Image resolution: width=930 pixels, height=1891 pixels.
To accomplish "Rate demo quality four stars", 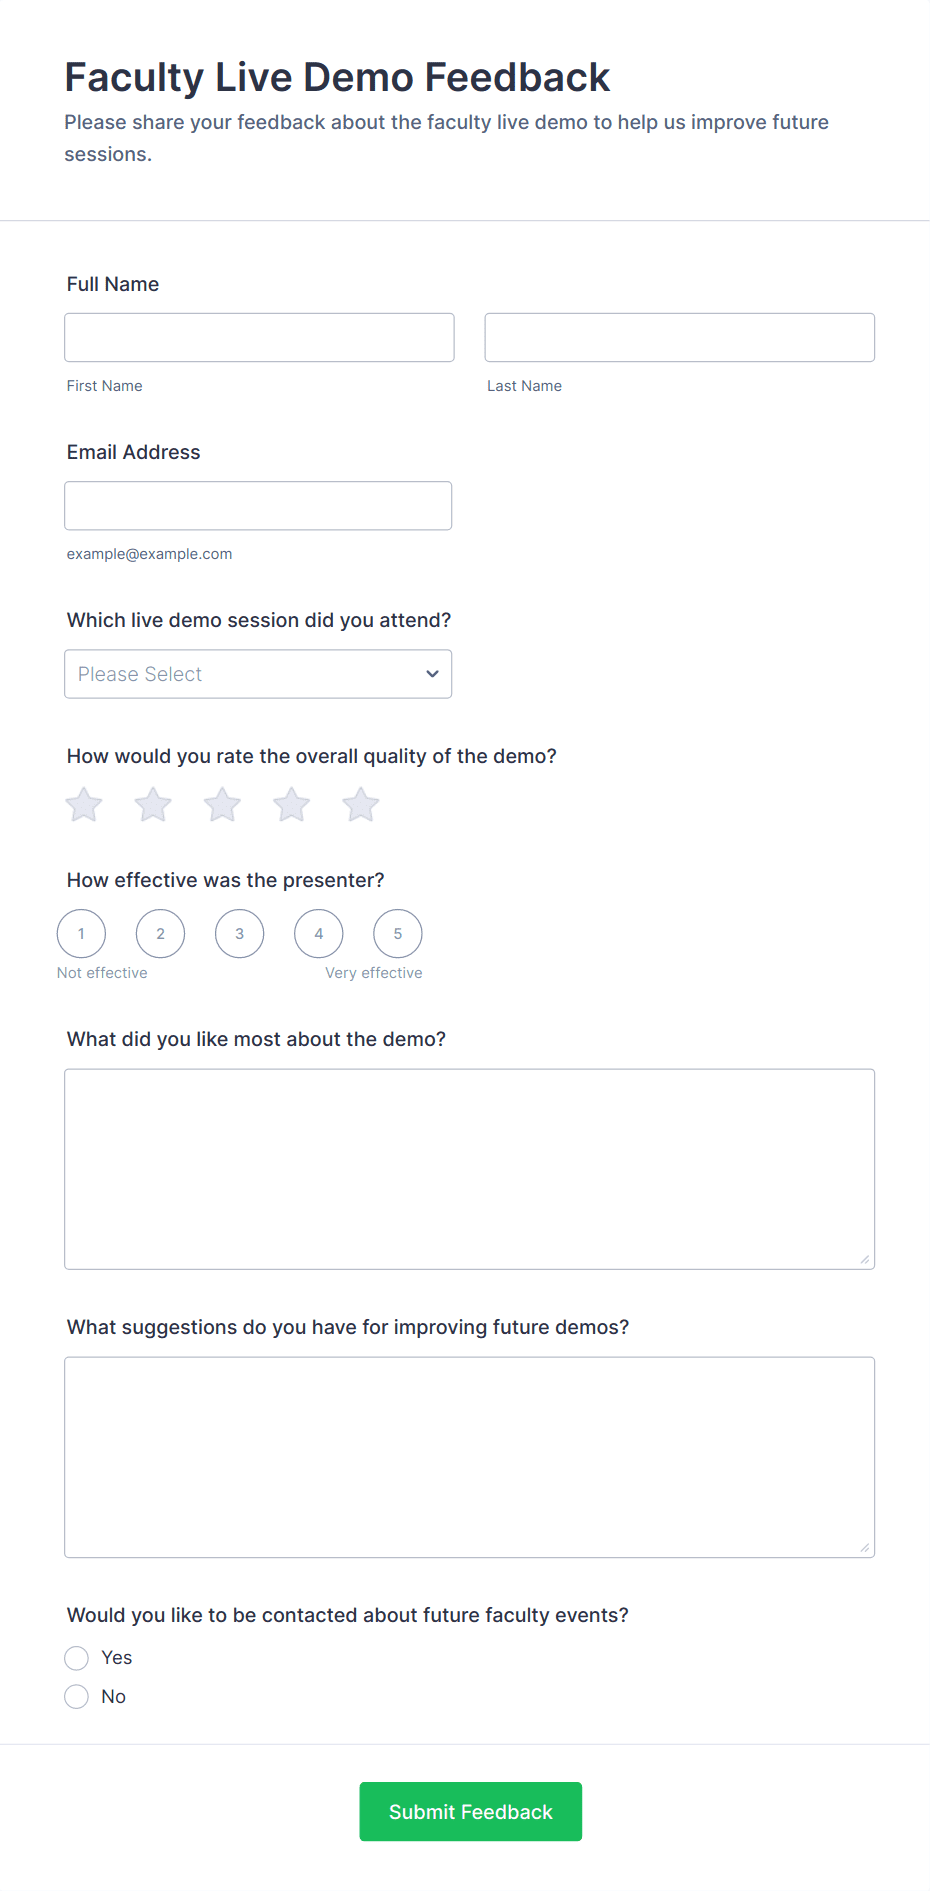I will tap(292, 805).
